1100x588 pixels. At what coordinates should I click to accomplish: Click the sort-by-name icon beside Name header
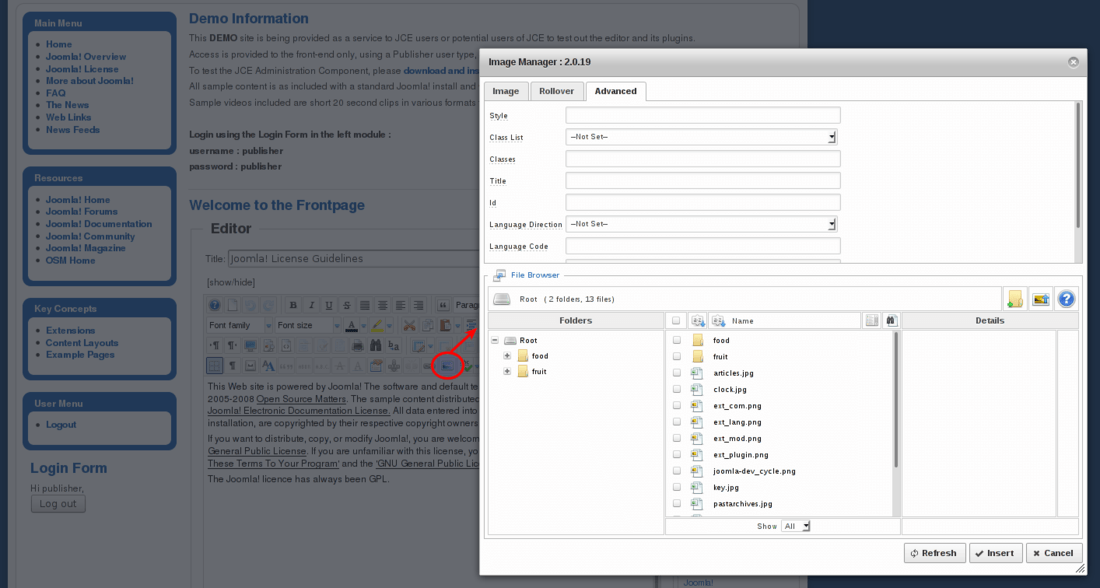pyautogui.click(x=718, y=321)
